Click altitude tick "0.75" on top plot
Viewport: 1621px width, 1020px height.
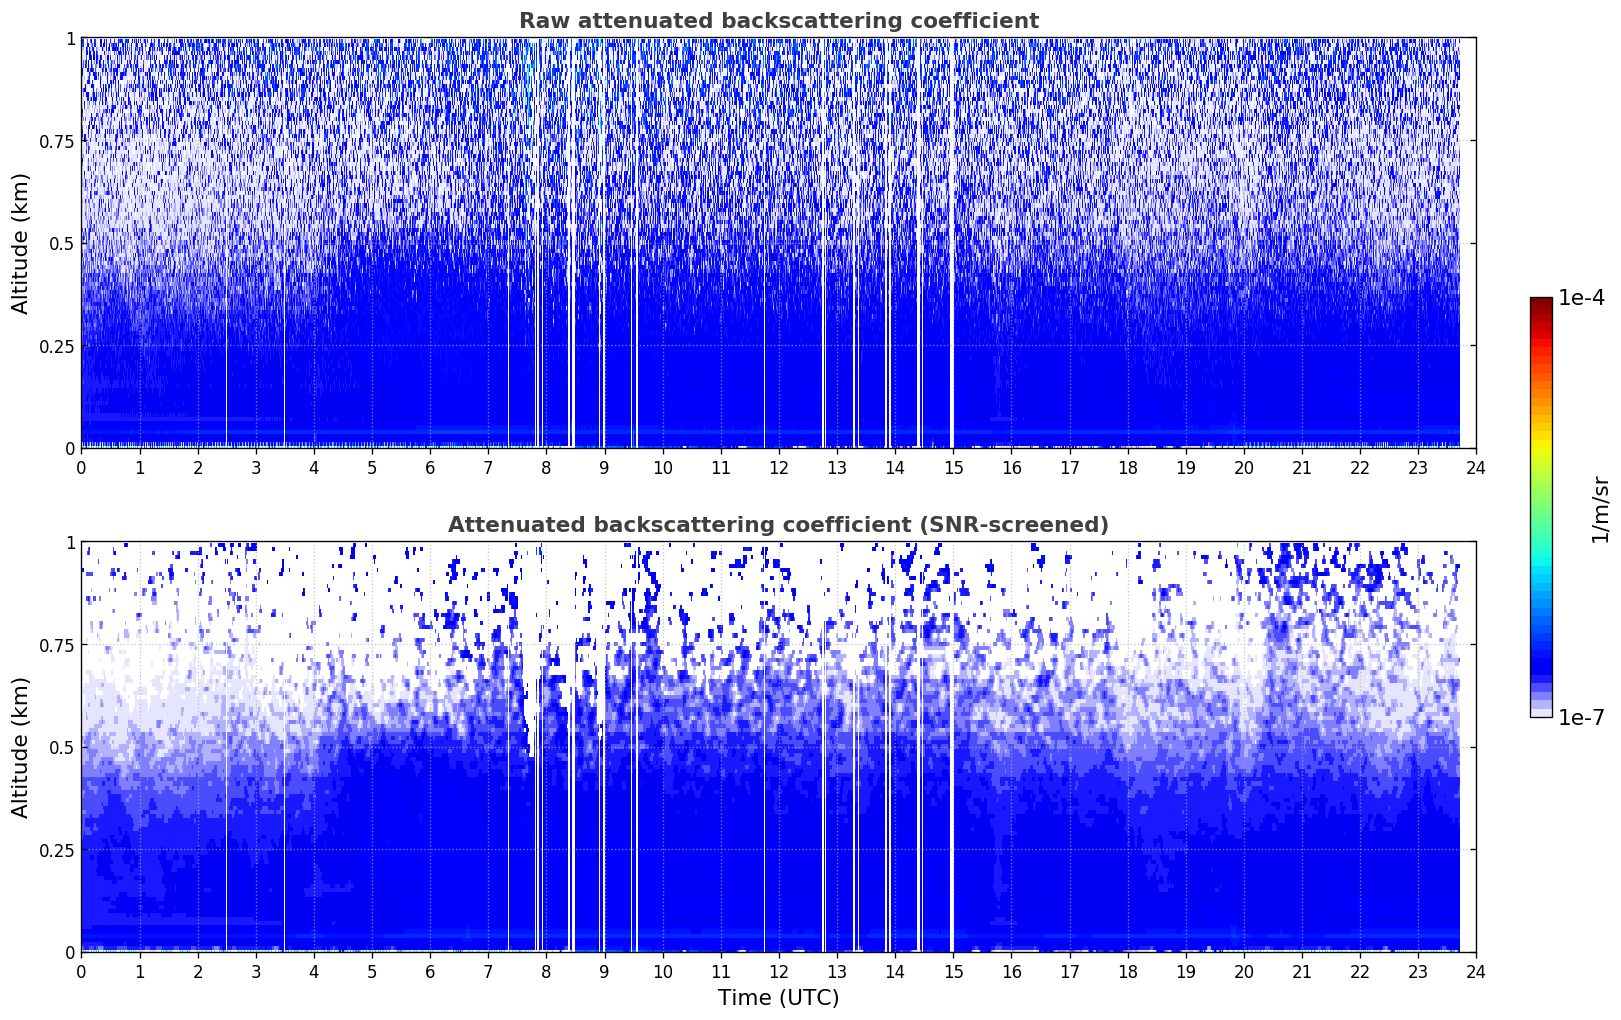click(56, 141)
